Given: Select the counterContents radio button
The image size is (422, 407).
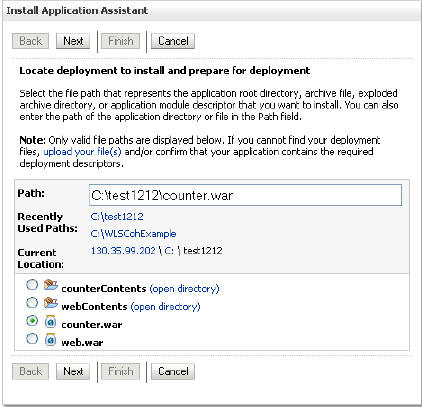Looking at the screenshot, I should click(32, 285).
